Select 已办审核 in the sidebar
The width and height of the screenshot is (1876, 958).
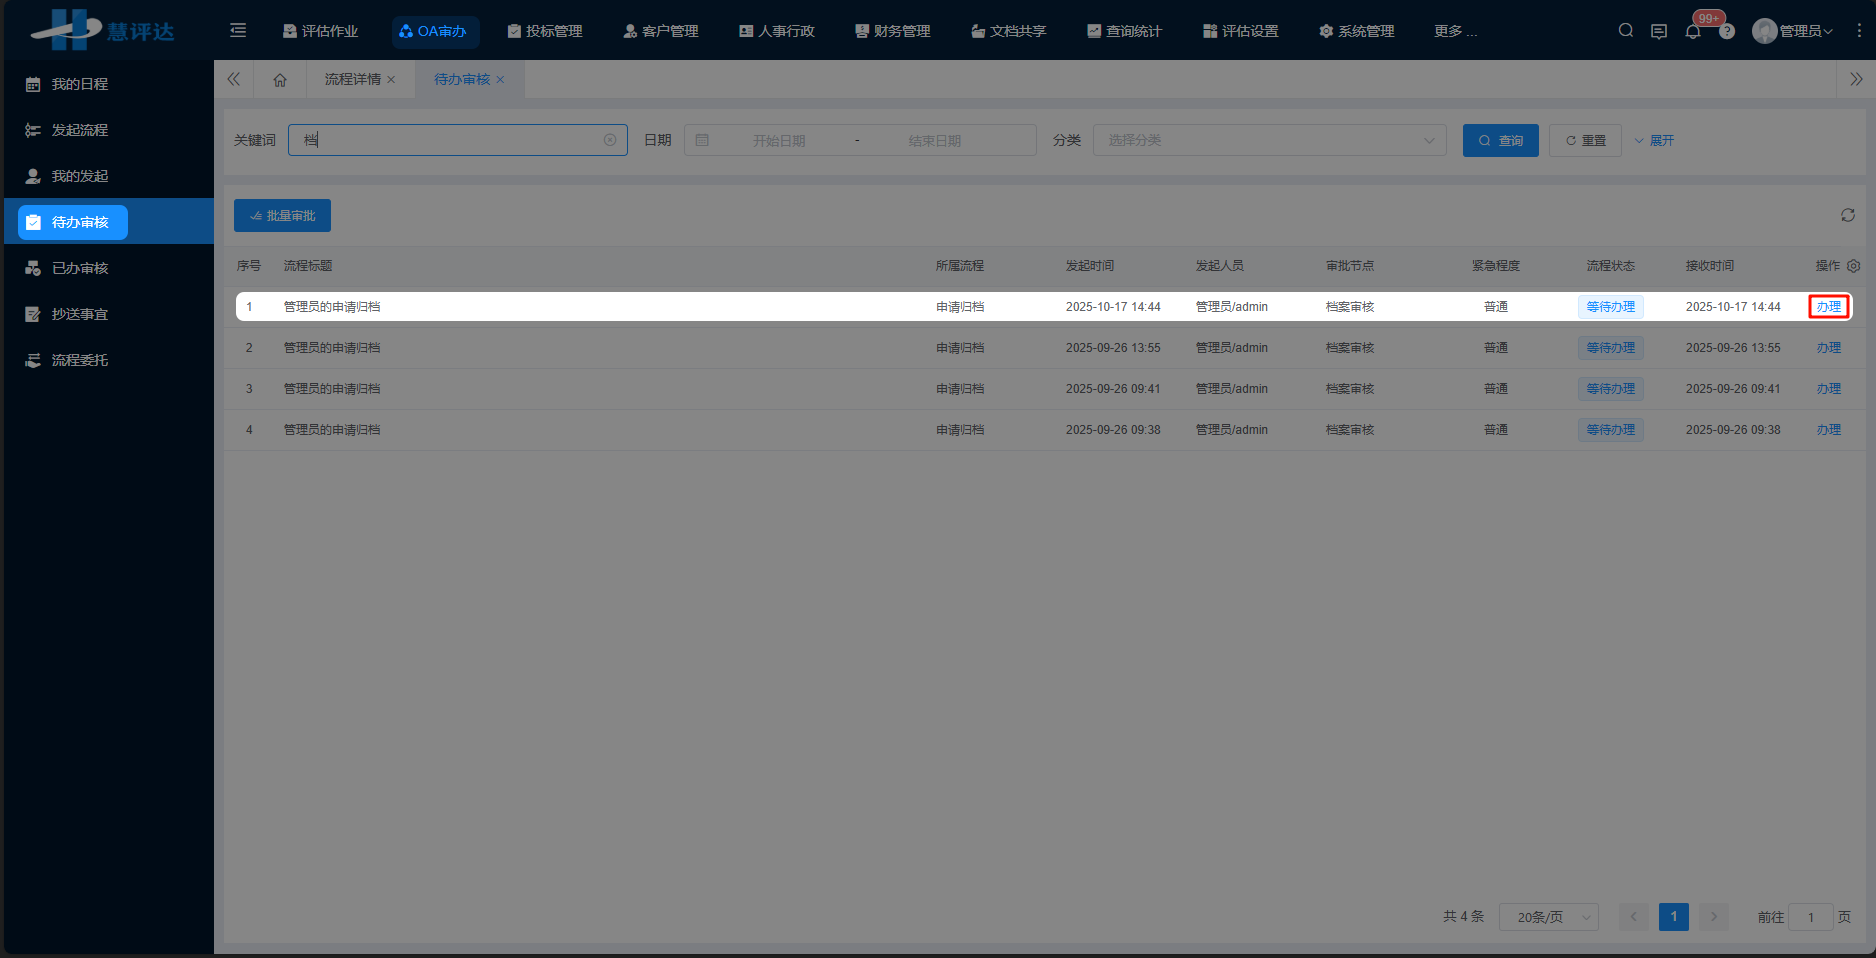pos(80,268)
